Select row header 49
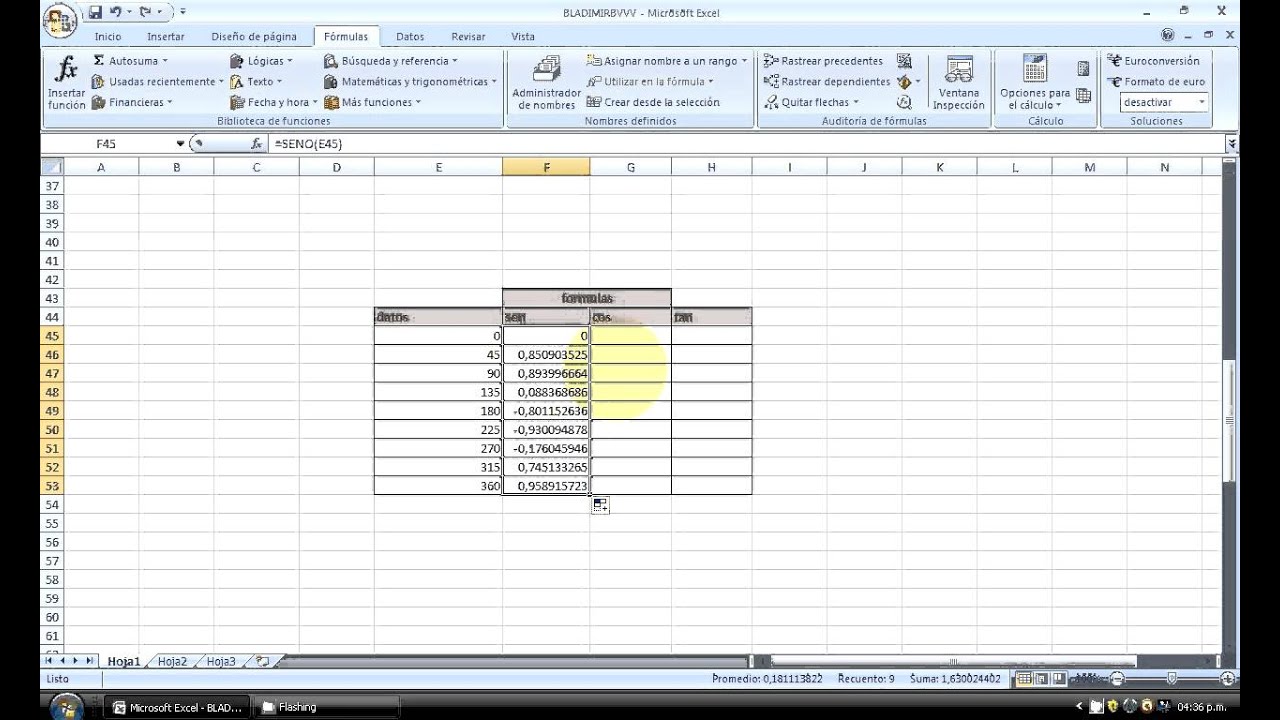1280x720 pixels. point(52,411)
